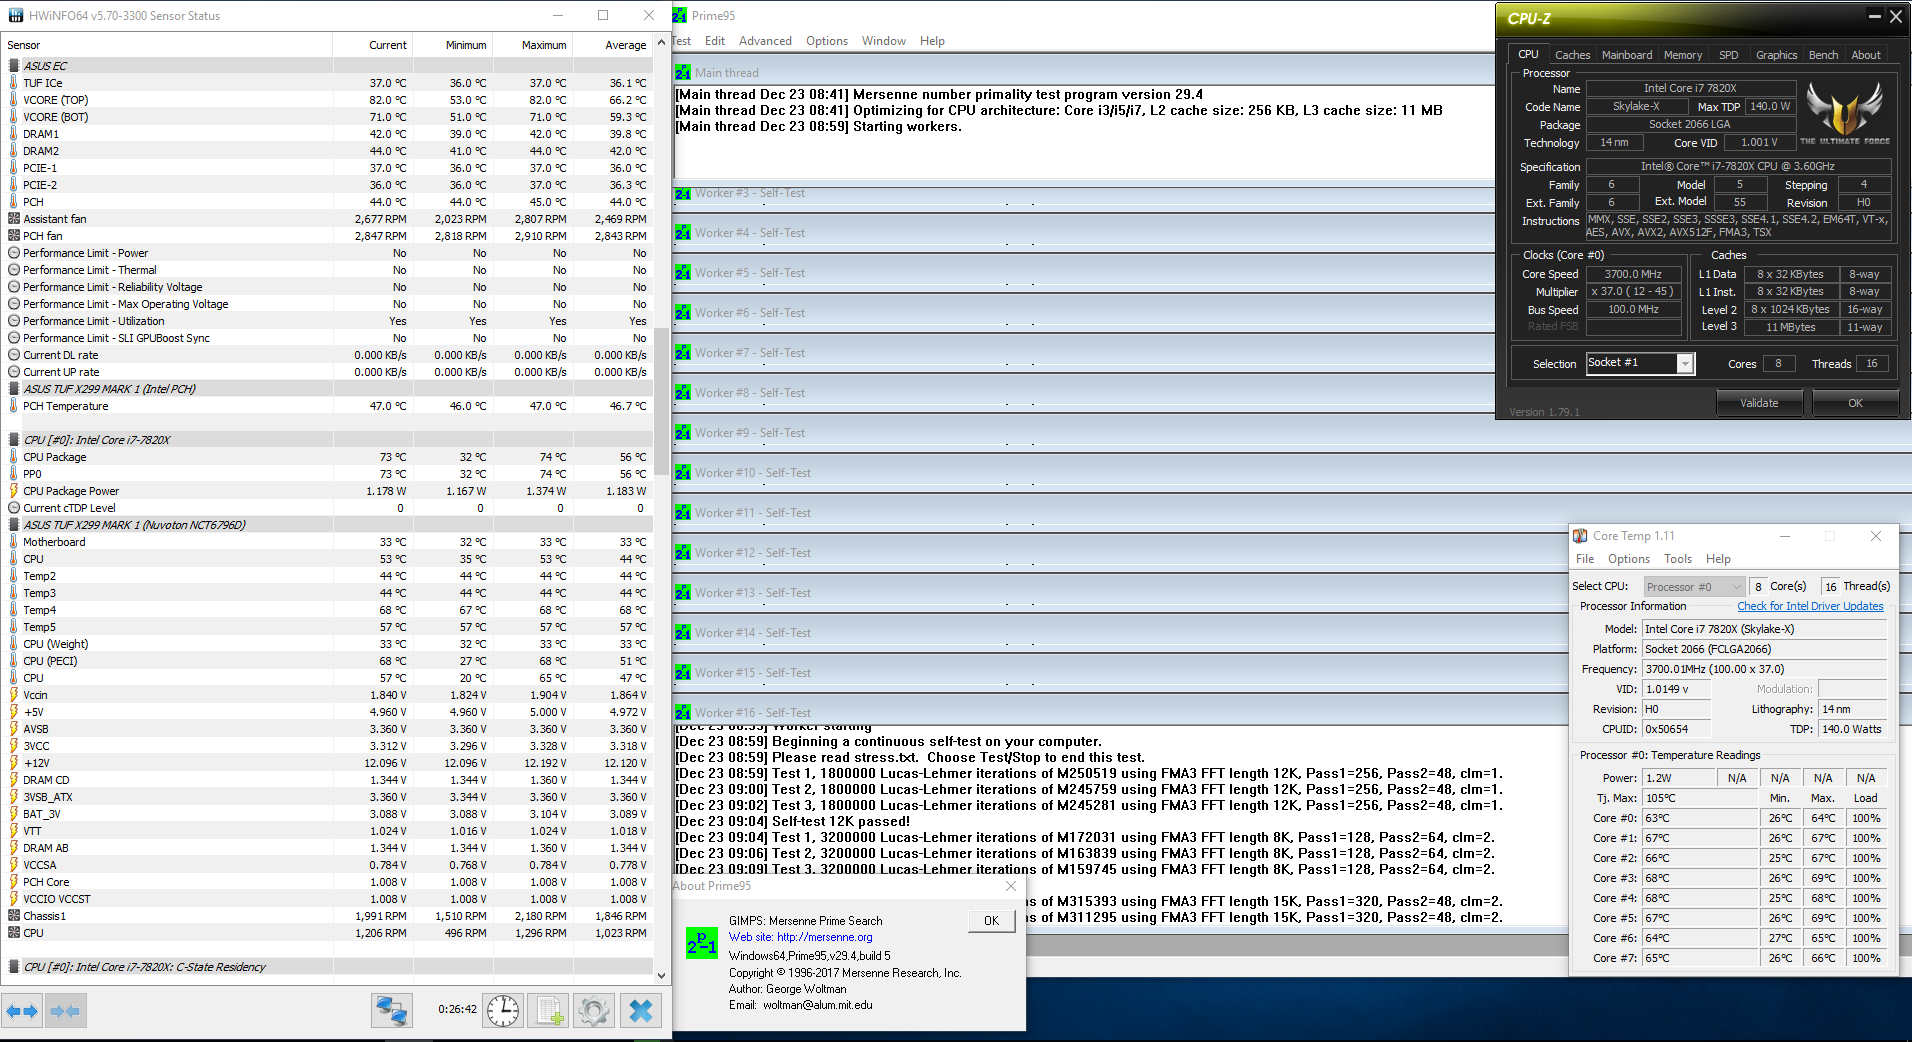
Task: Click the HWiNFO64 title bar icon
Action: click(15, 15)
